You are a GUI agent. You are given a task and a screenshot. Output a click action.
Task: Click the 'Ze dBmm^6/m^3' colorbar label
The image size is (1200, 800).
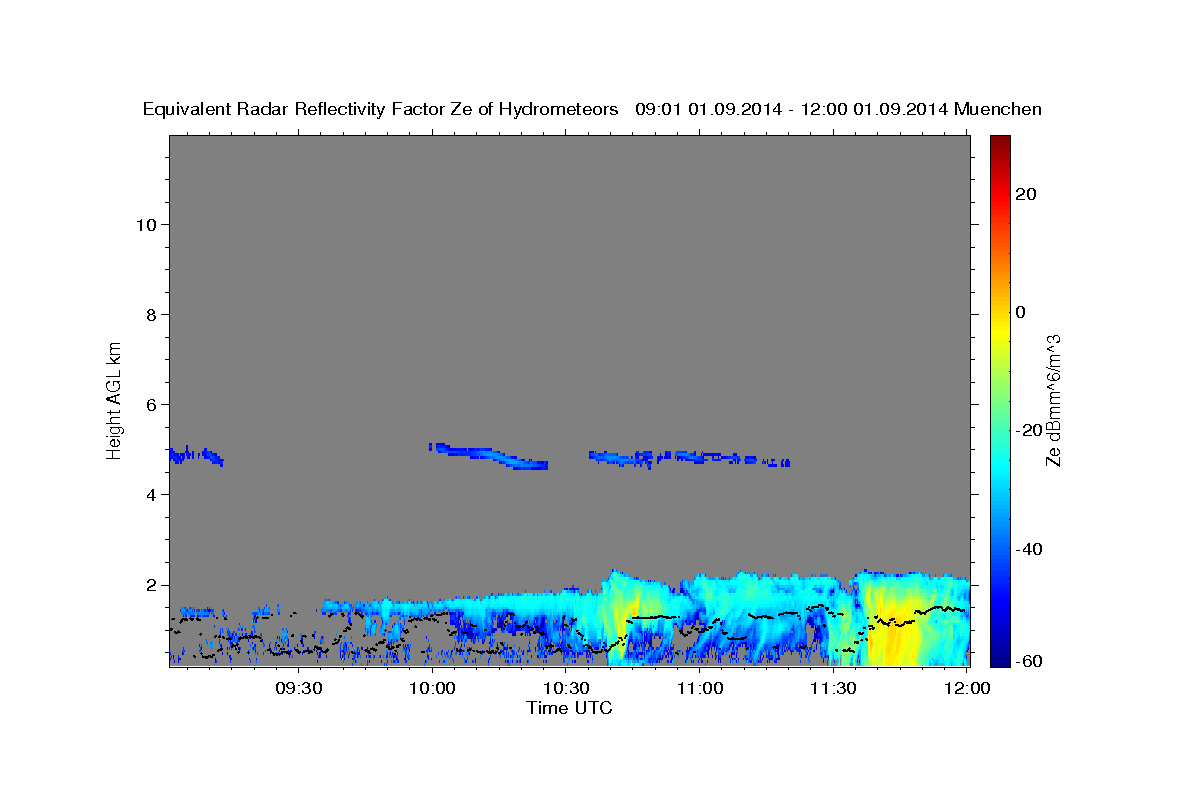tap(1053, 400)
